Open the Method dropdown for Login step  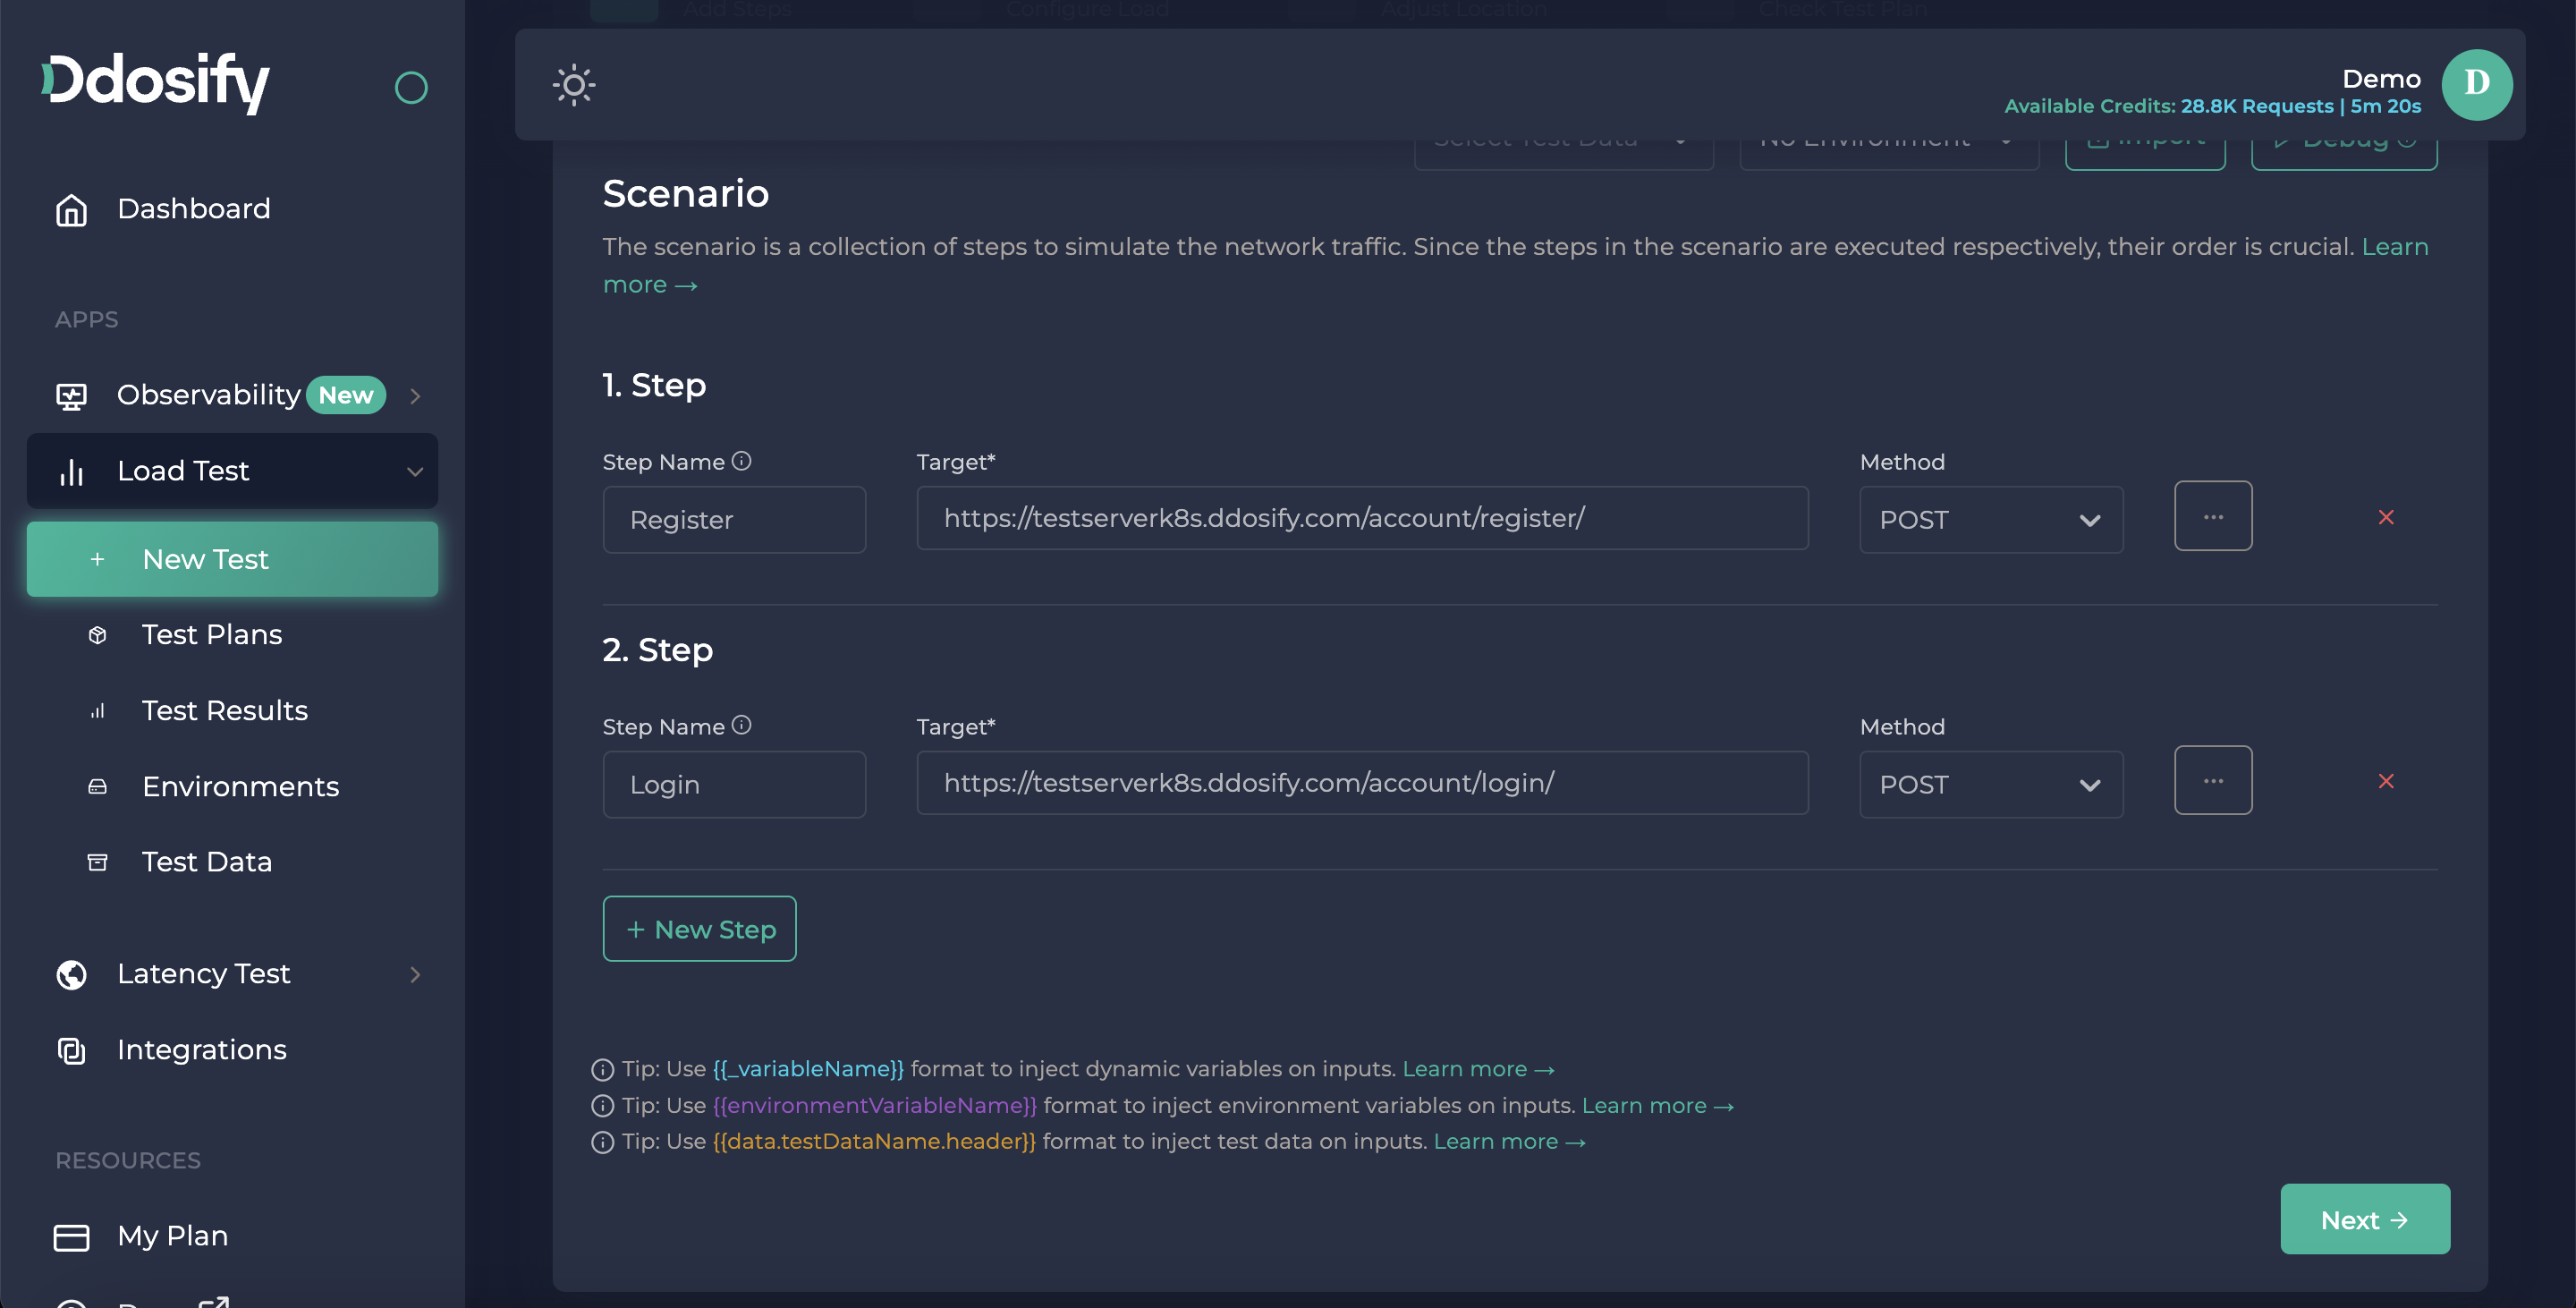1990,785
